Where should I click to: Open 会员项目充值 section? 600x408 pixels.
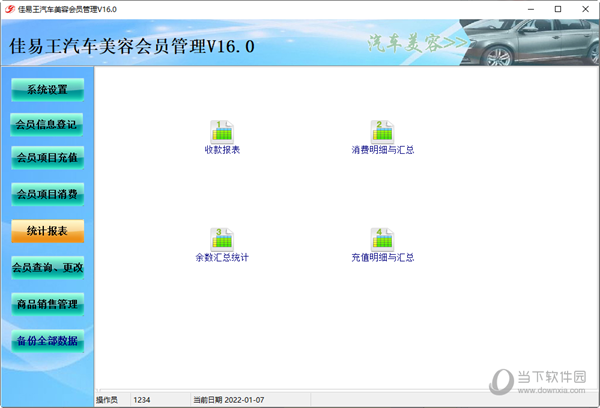47,158
